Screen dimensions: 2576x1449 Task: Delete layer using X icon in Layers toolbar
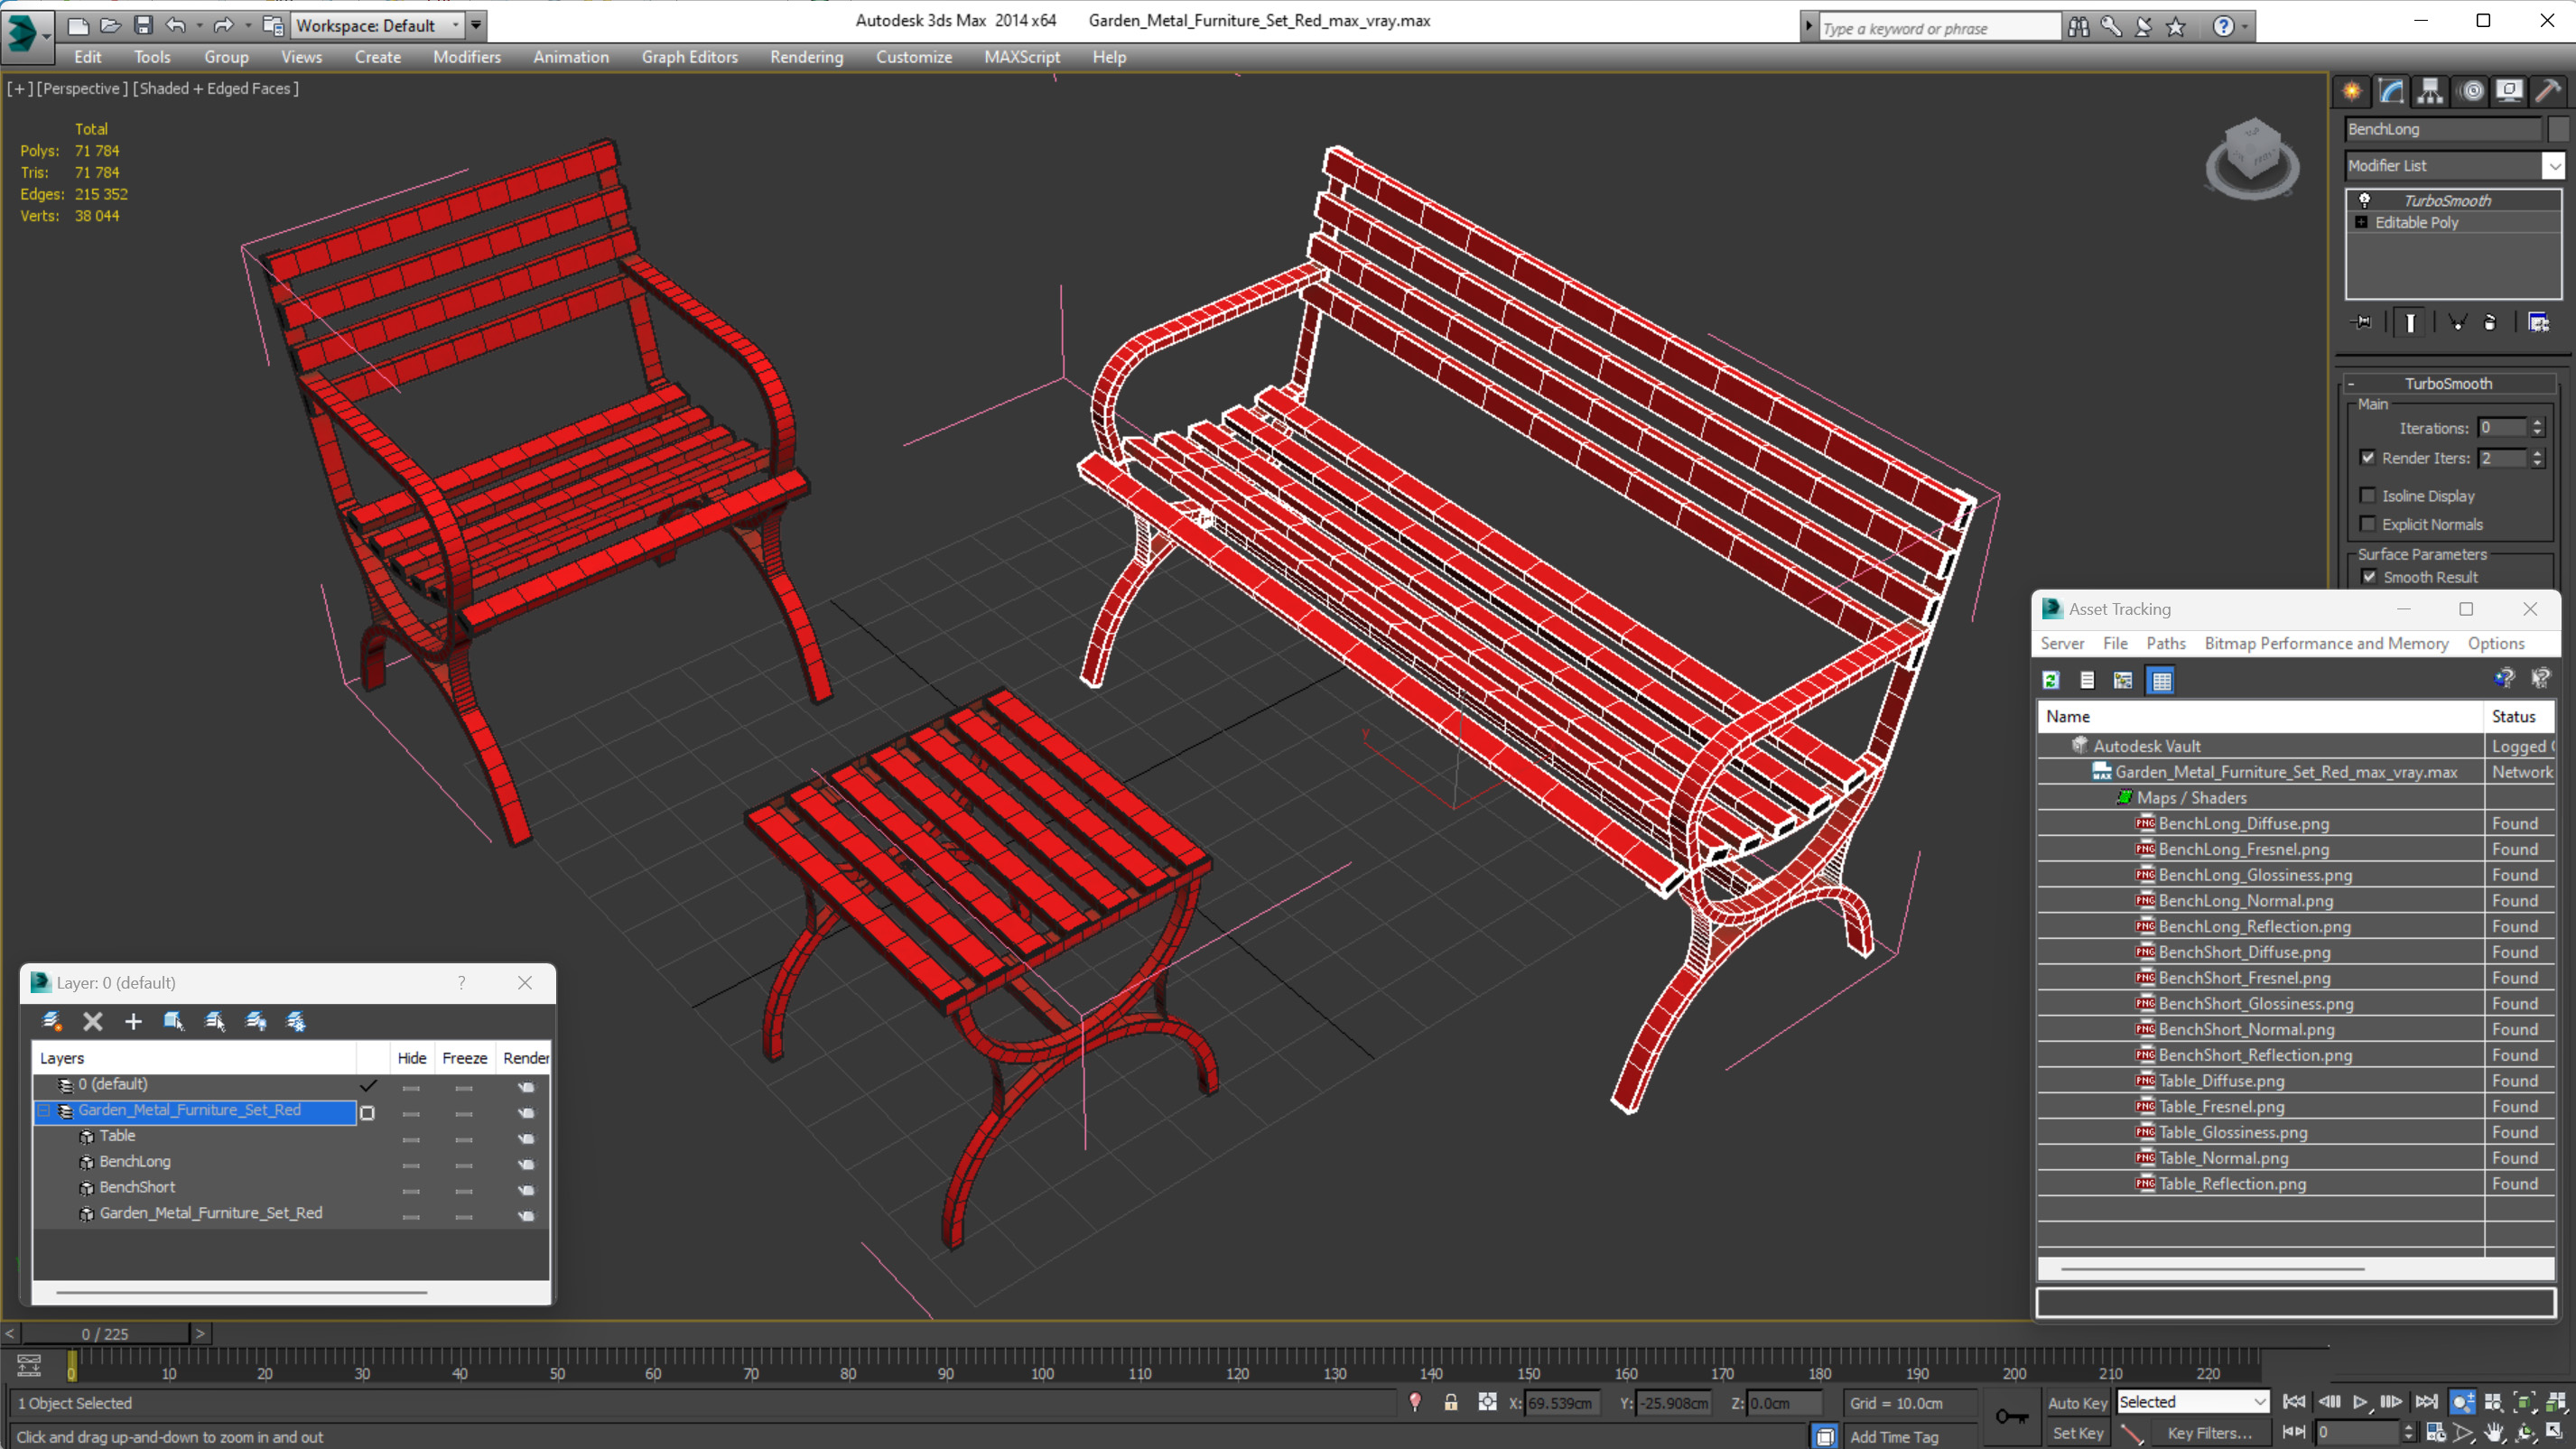93,1021
